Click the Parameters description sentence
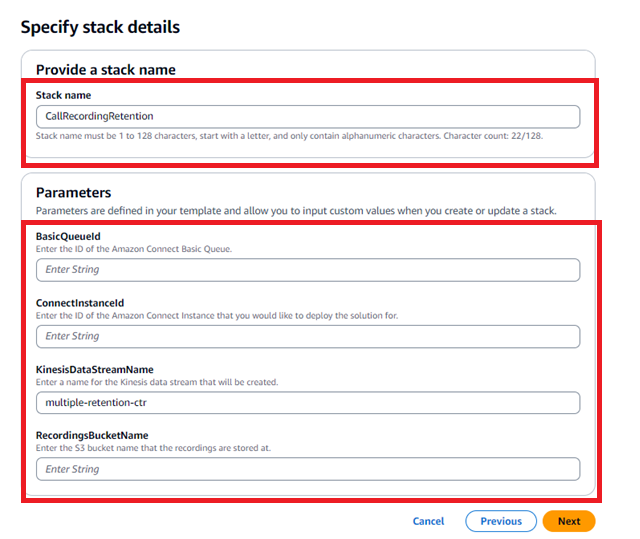The image size is (640, 539). tap(295, 211)
